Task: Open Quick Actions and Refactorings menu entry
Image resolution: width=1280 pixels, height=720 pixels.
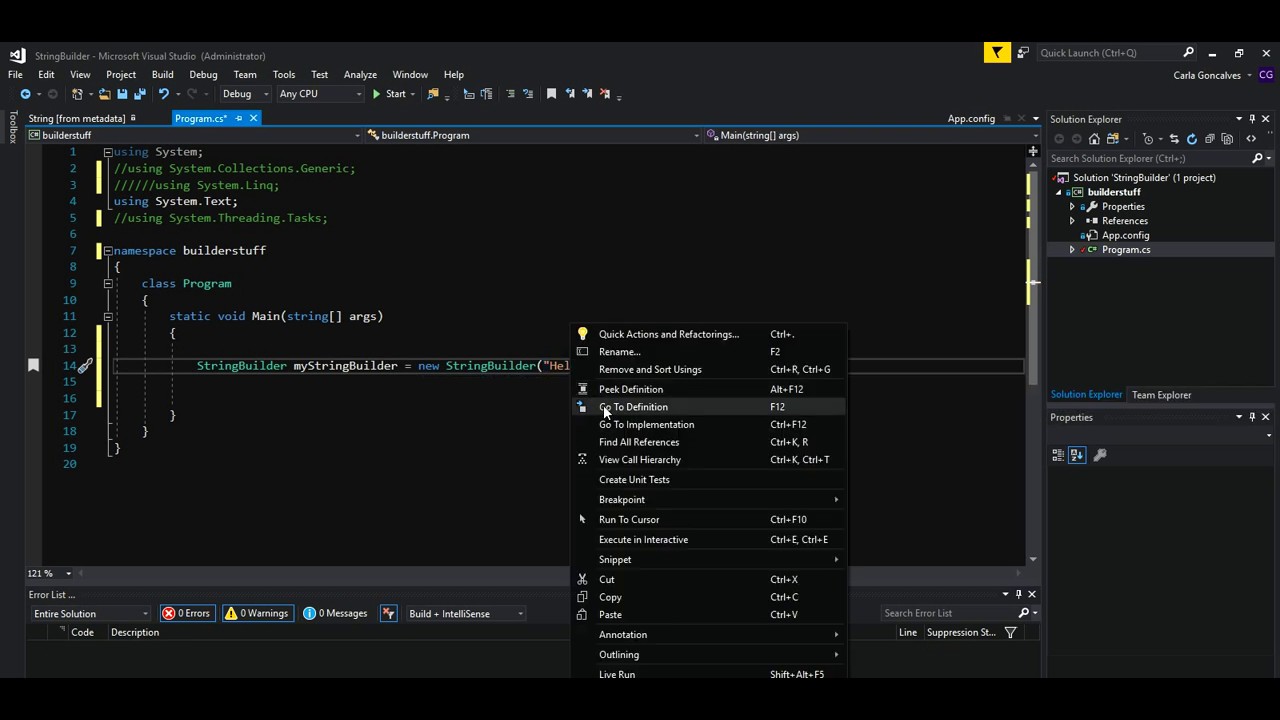Action: (x=710, y=334)
